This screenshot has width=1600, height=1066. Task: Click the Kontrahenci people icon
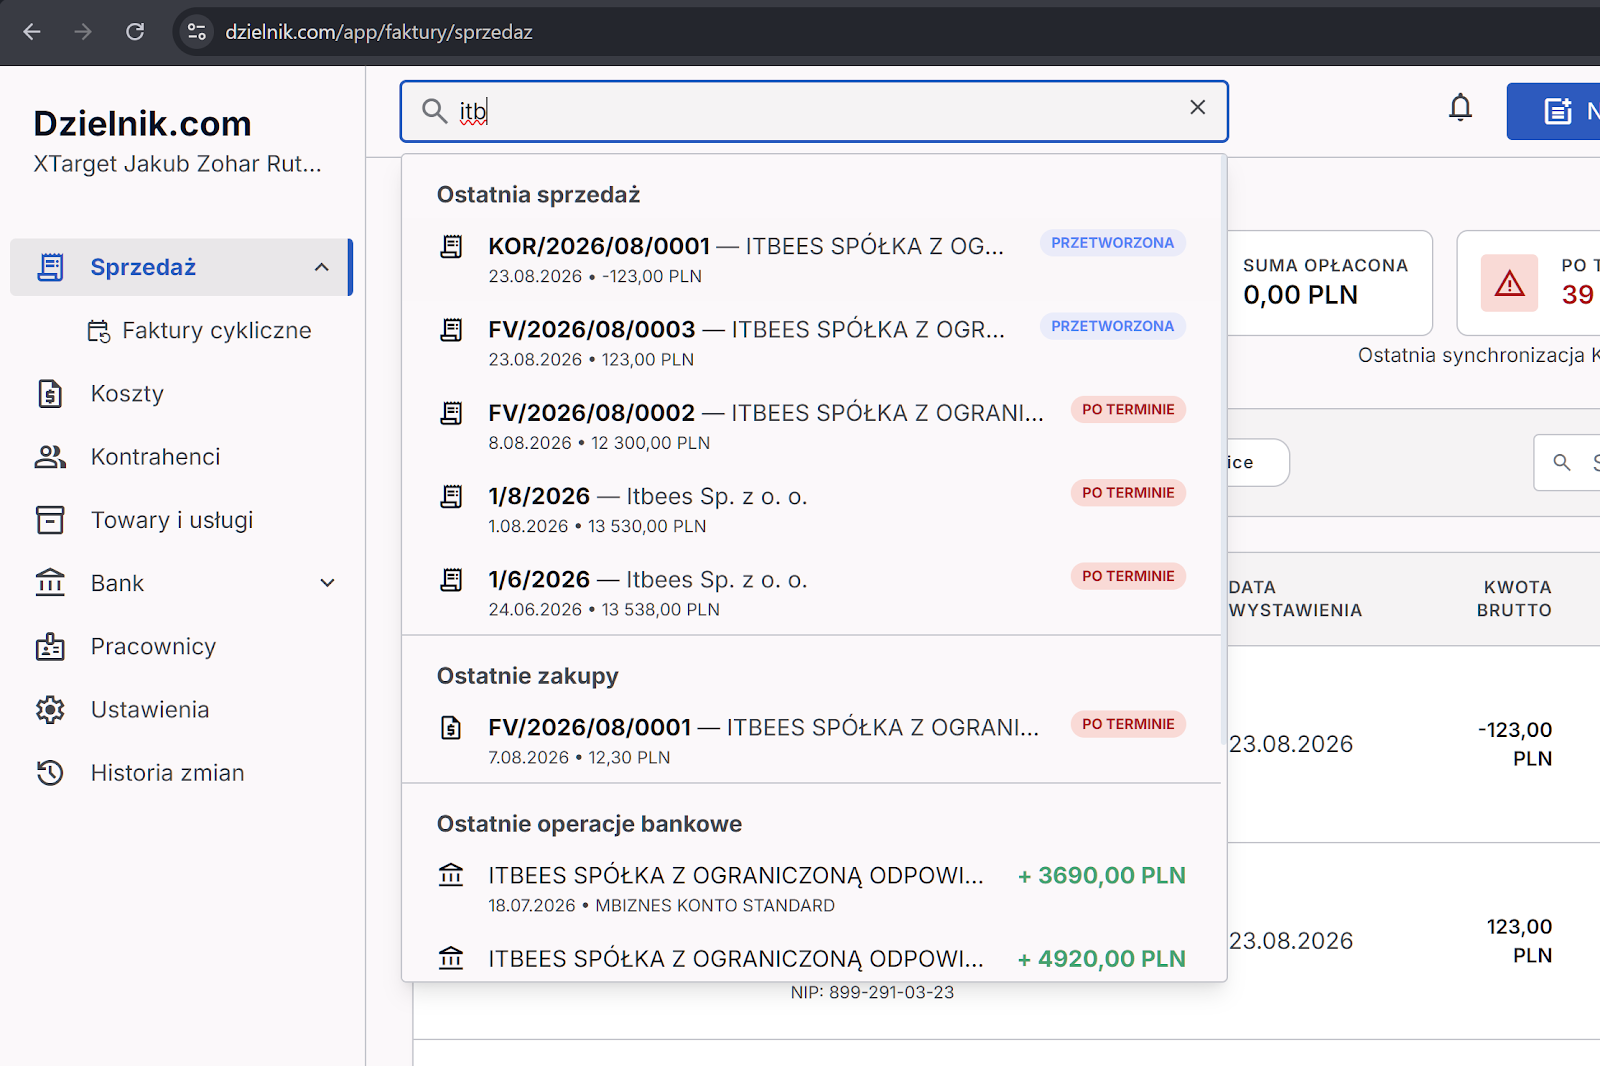[x=50, y=457]
